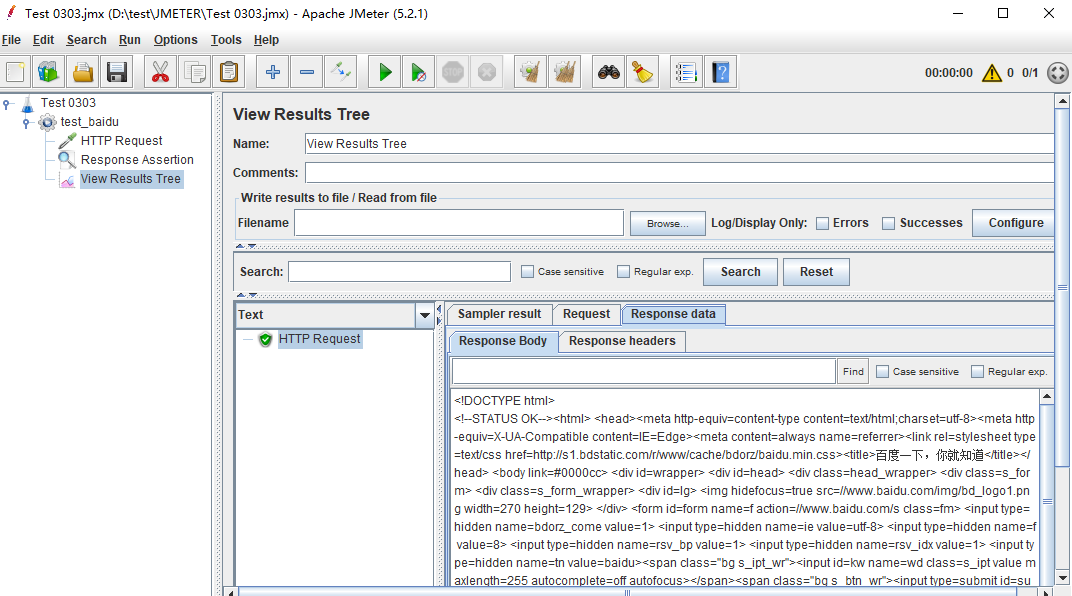Image resolution: width=1072 pixels, height=596 pixels.
Task: Select the Response Body tab
Action: [x=502, y=340]
